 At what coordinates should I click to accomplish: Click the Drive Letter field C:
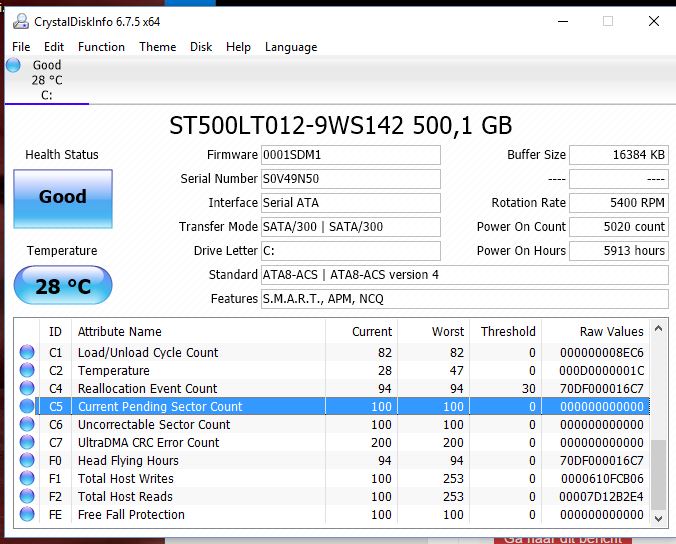pos(351,250)
